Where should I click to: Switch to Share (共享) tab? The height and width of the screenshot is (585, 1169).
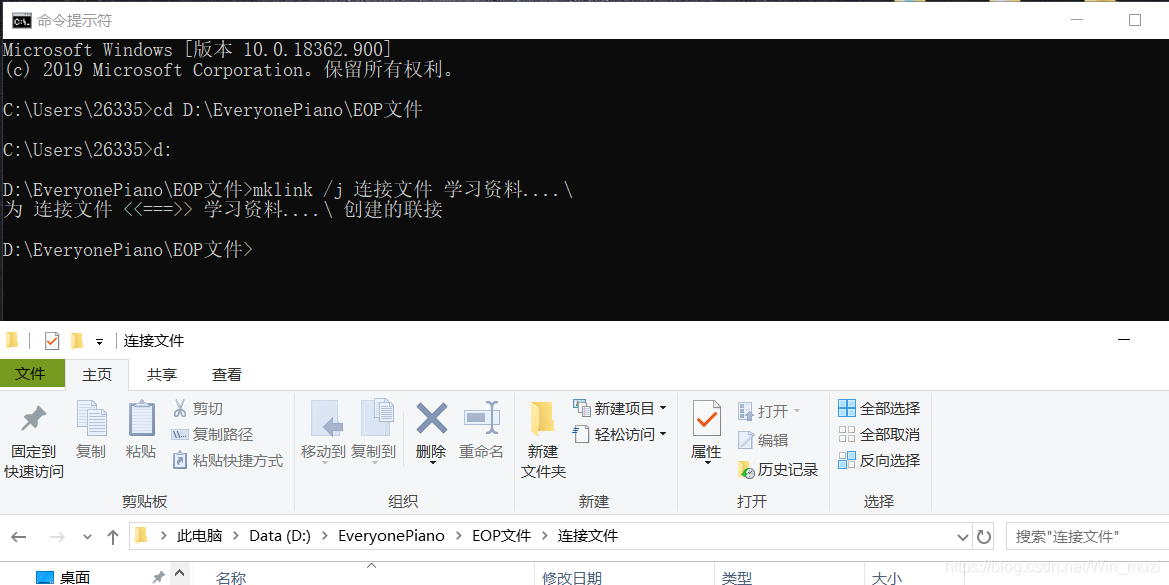pos(162,375)
